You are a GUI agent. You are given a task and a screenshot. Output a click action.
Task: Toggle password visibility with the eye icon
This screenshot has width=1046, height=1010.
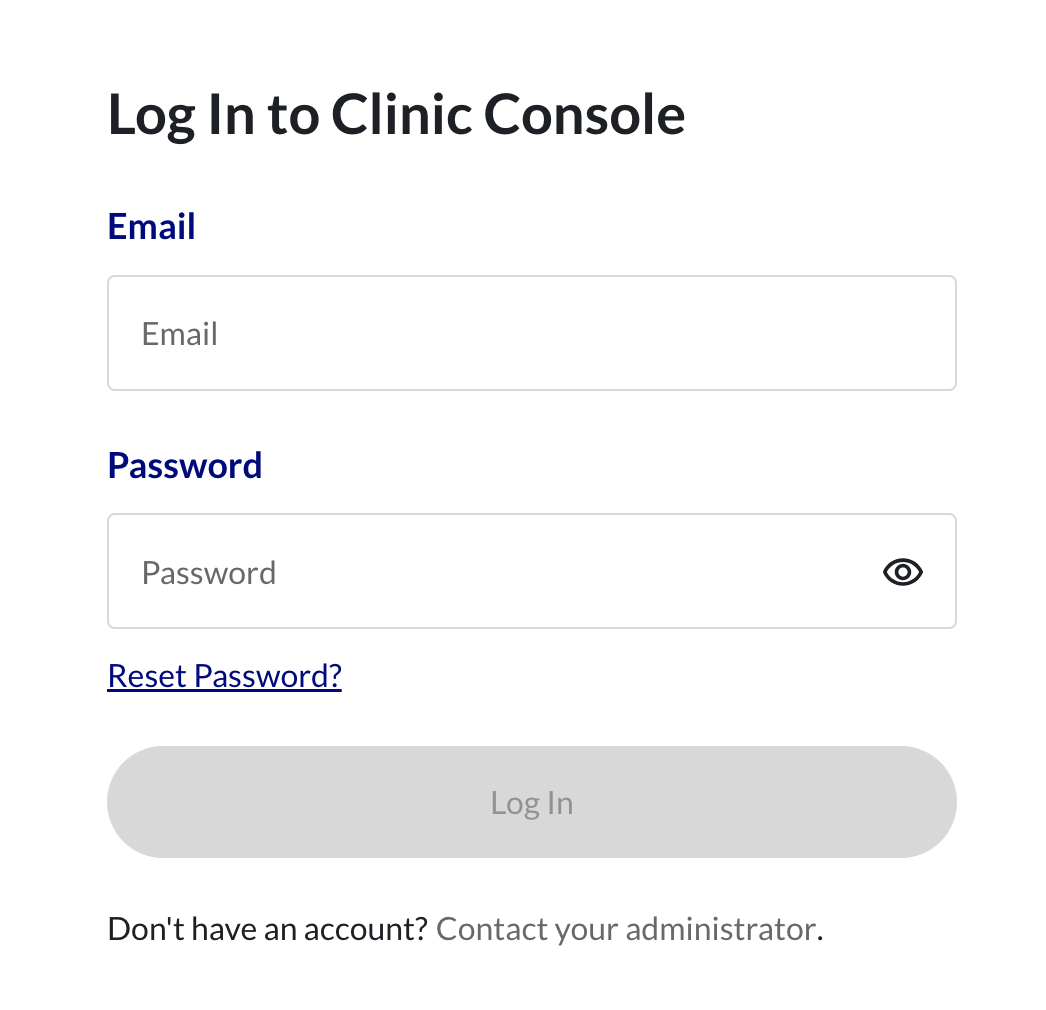click(x=902, y=572)
